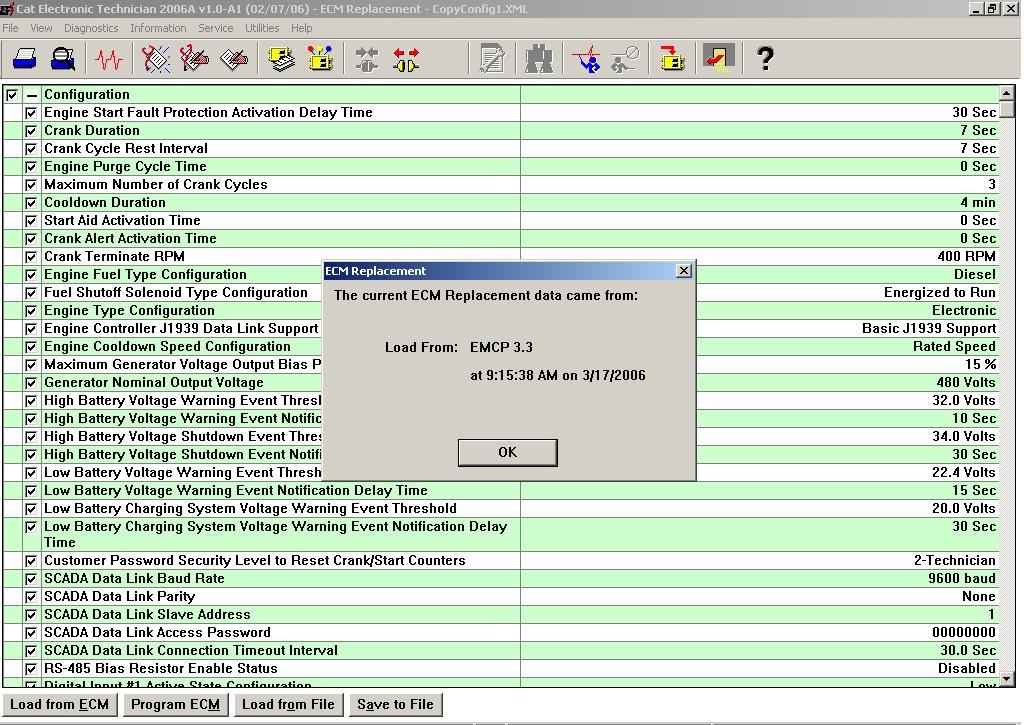Toggle the Engine Purge Cycle Time checkbox

pyautogui.click(x=30, y=167)
